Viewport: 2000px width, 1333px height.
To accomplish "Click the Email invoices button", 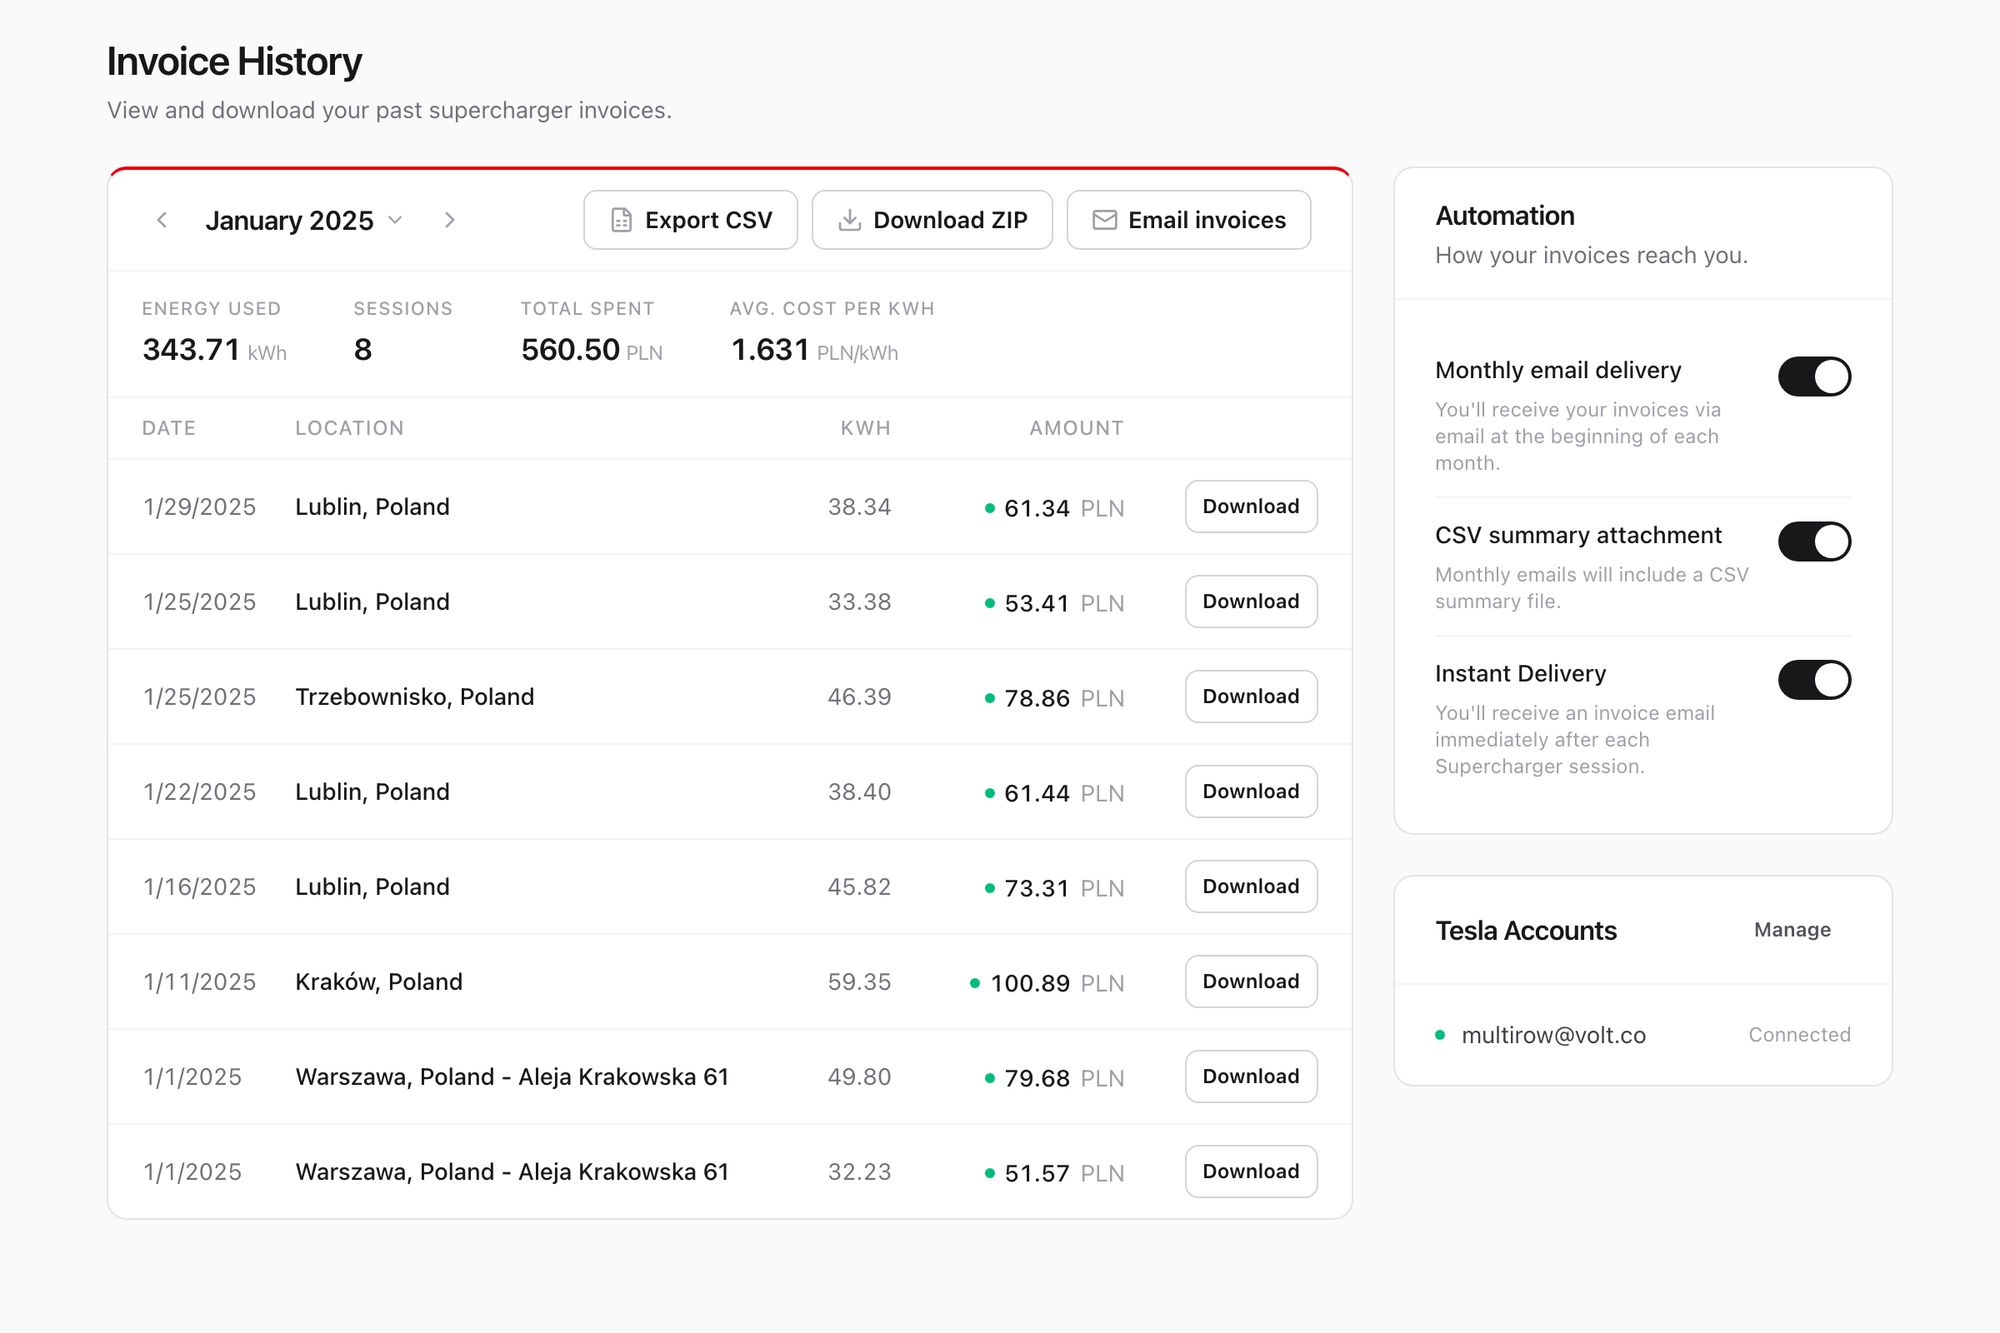I will (1189, 220).
